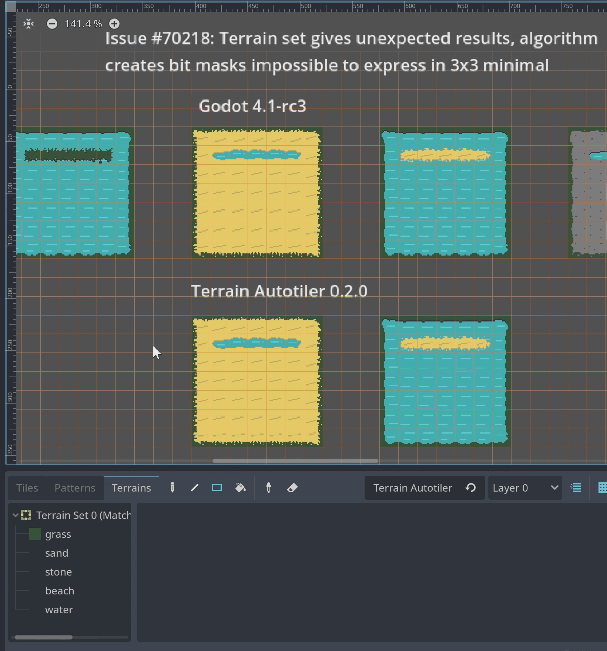Click the ruler corner box at top-left

tap(11, 7)
